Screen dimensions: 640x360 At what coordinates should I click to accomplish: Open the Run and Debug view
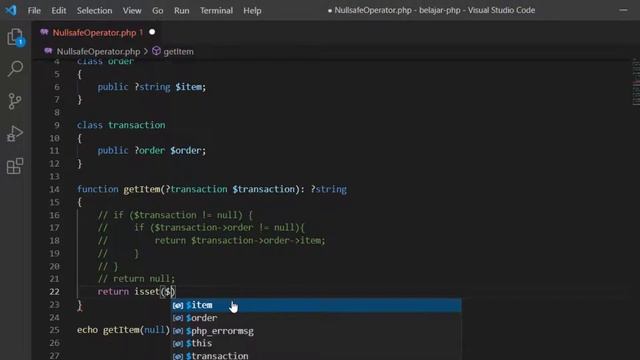(x=15, y=133)
